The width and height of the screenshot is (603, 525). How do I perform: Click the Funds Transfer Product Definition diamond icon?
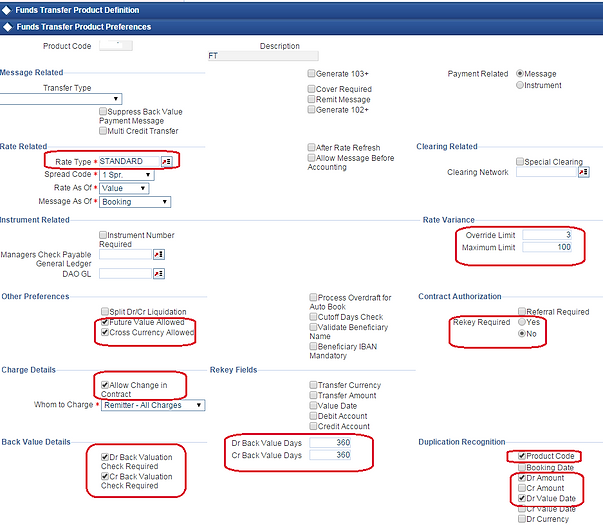point(6,10)
